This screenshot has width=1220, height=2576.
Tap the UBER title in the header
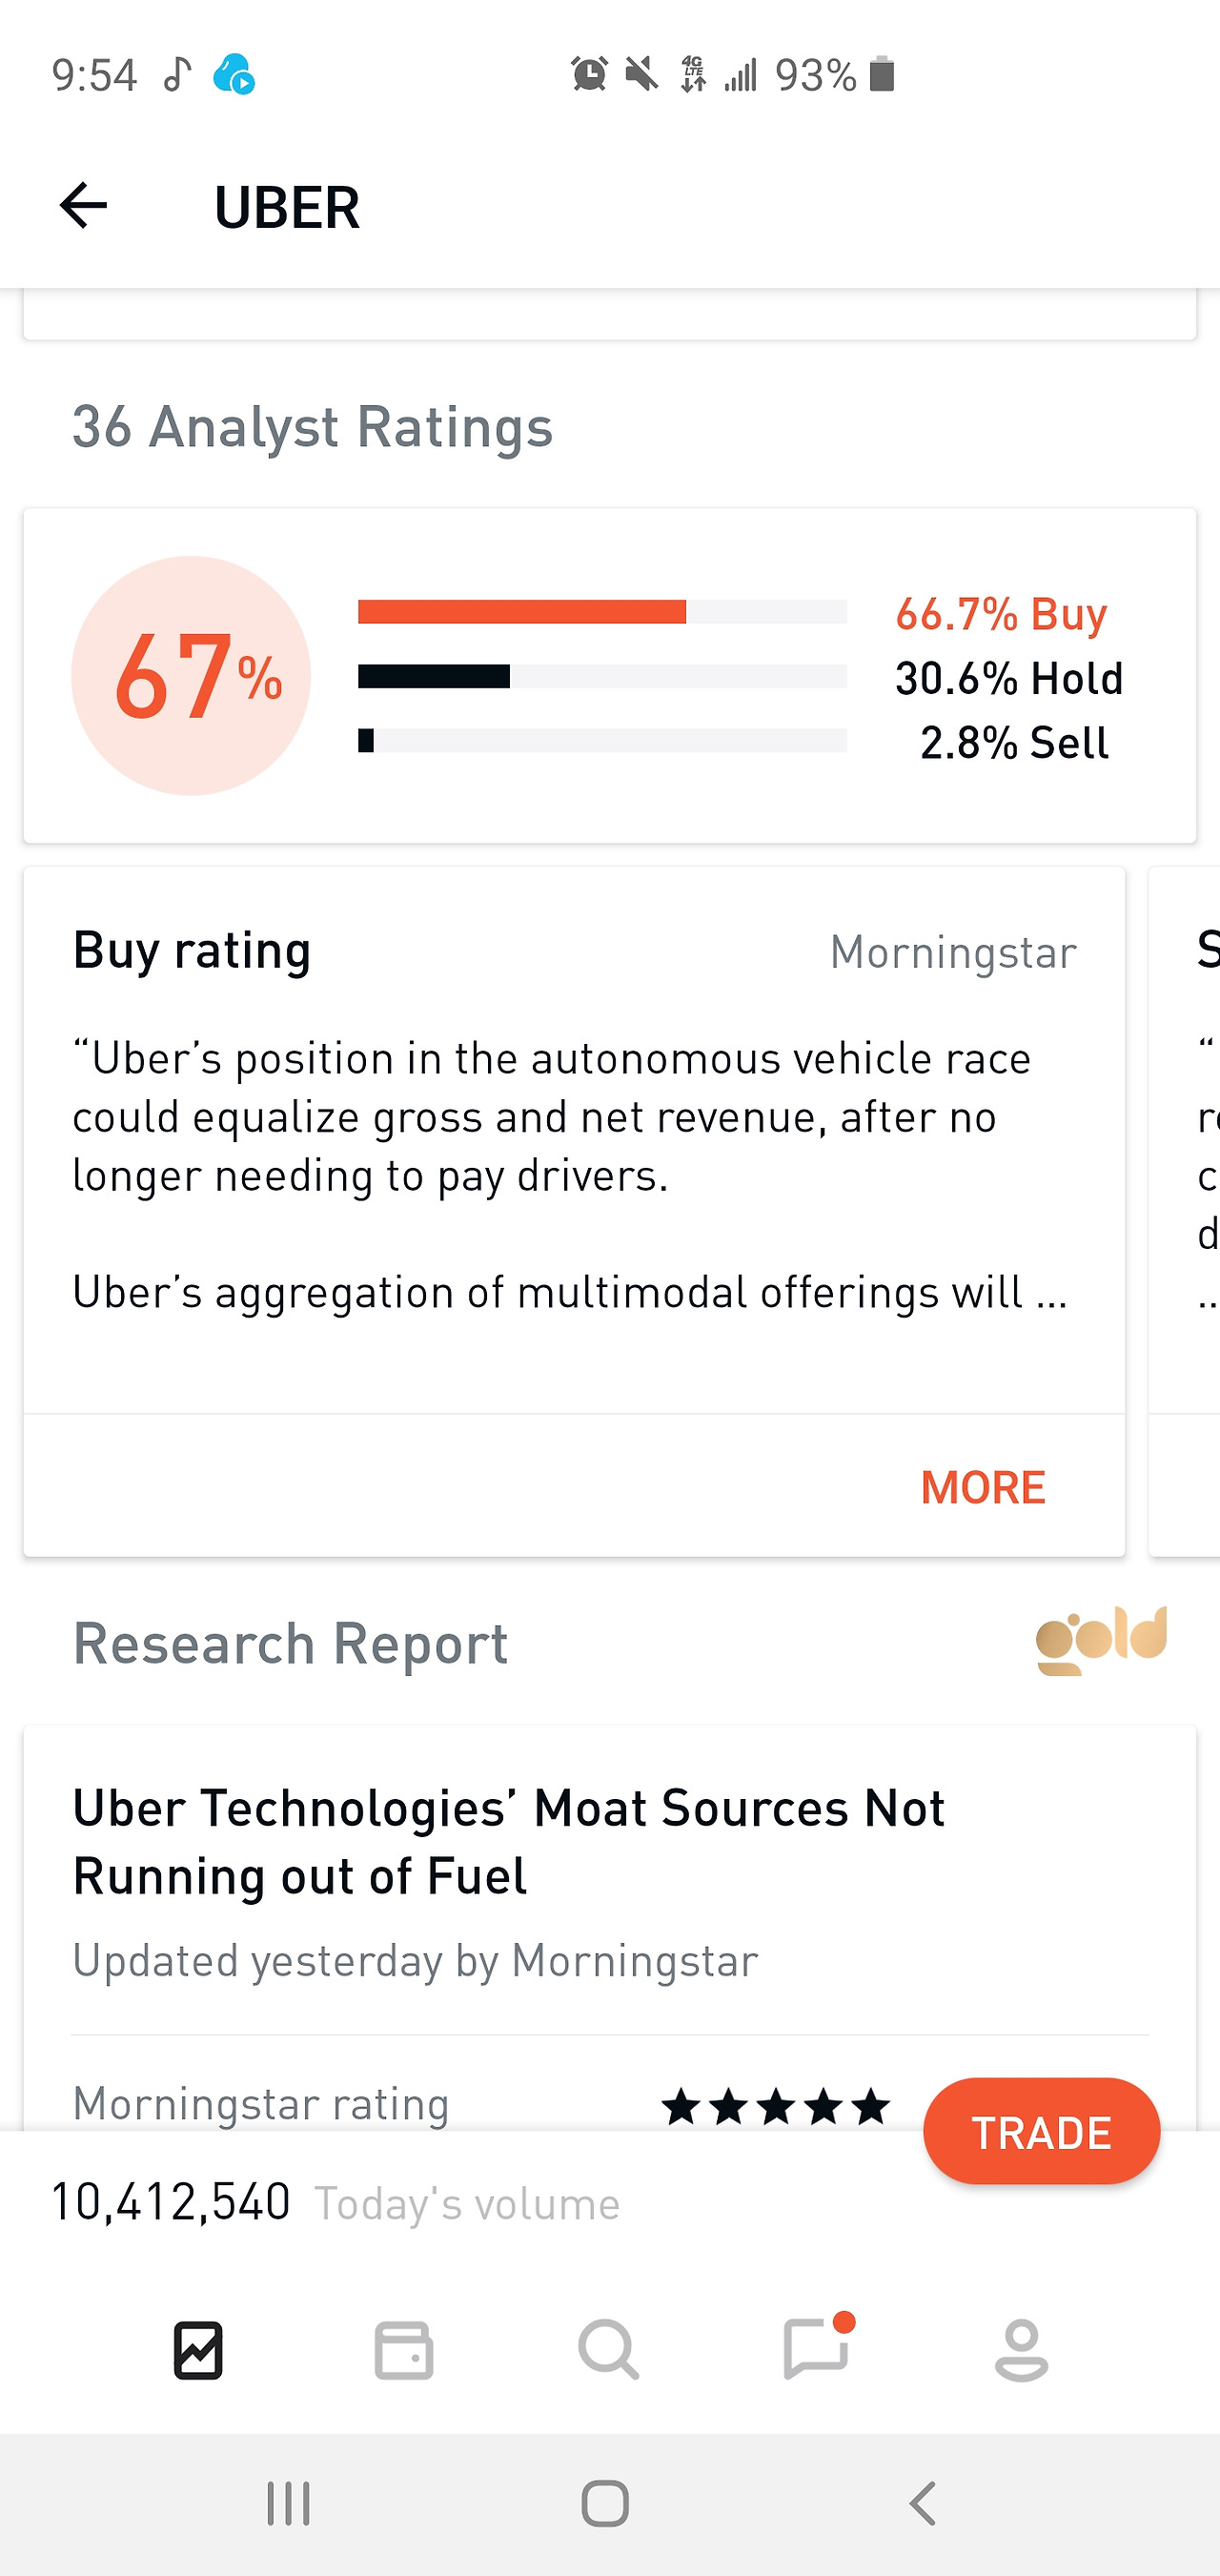pos(287,206)
